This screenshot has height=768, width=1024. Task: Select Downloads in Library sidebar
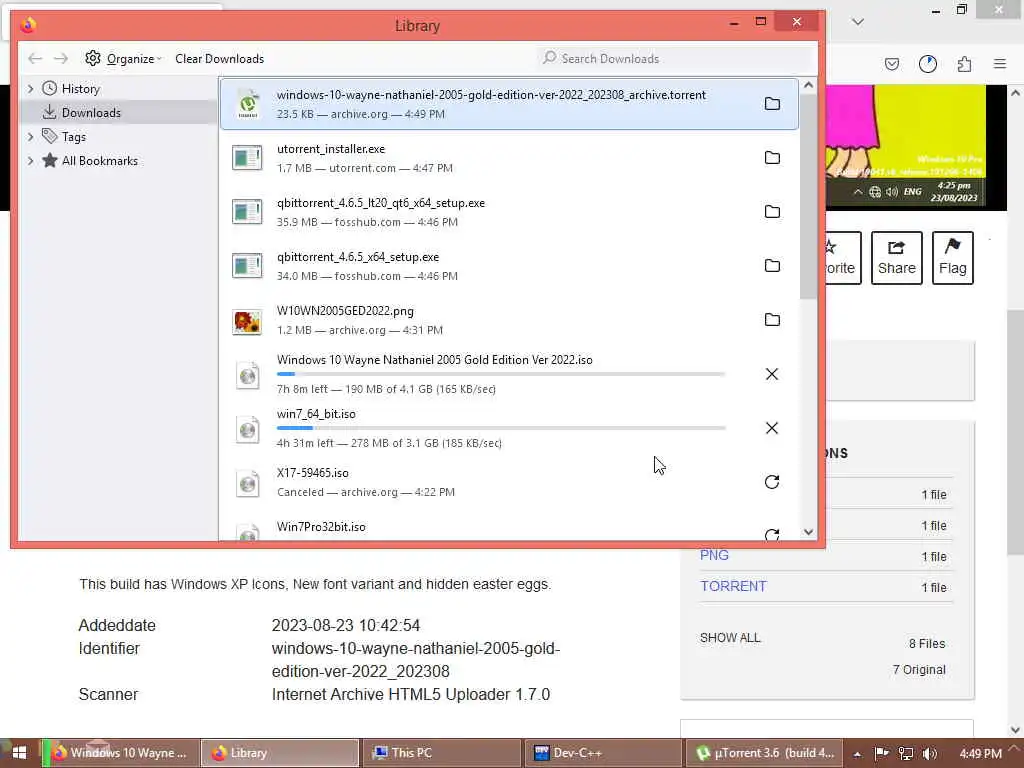point(118,113)
